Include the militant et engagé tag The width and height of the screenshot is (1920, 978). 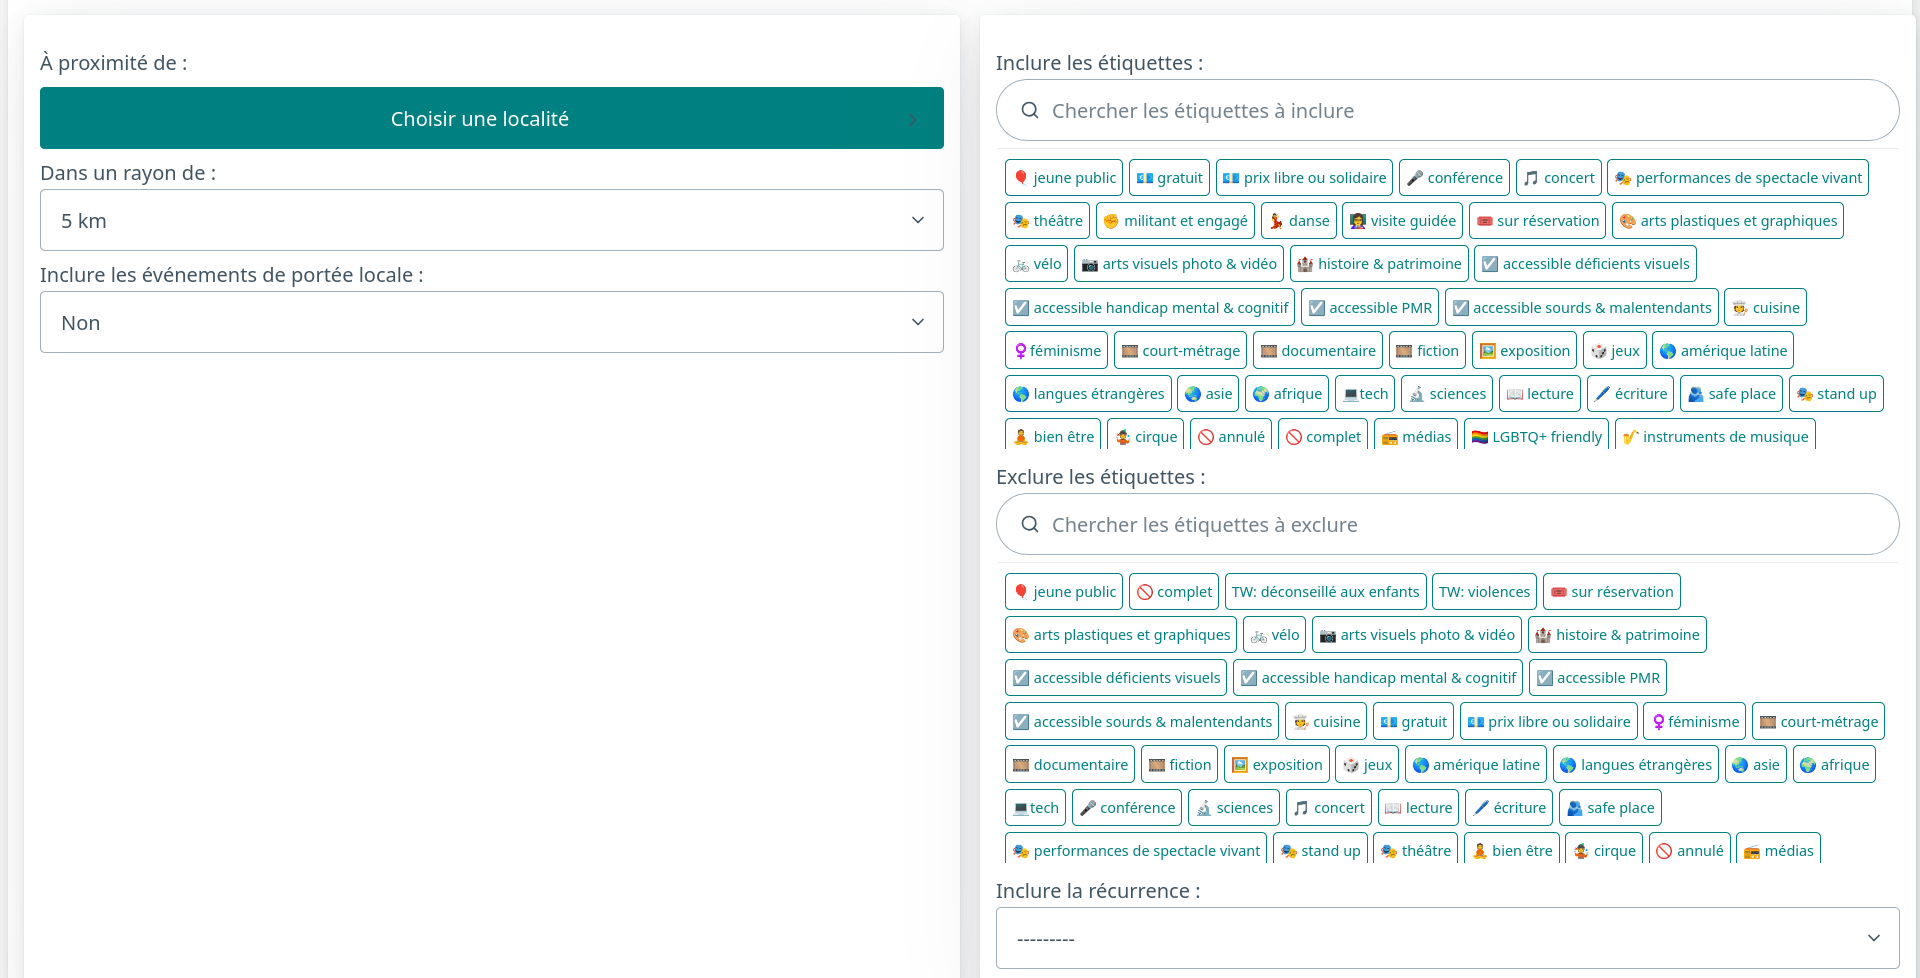(x=1175, y=221)
